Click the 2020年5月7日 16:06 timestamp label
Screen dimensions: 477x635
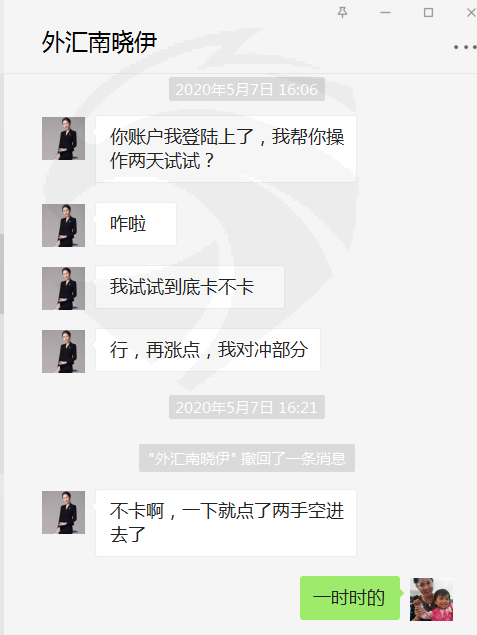pos(247,89)
